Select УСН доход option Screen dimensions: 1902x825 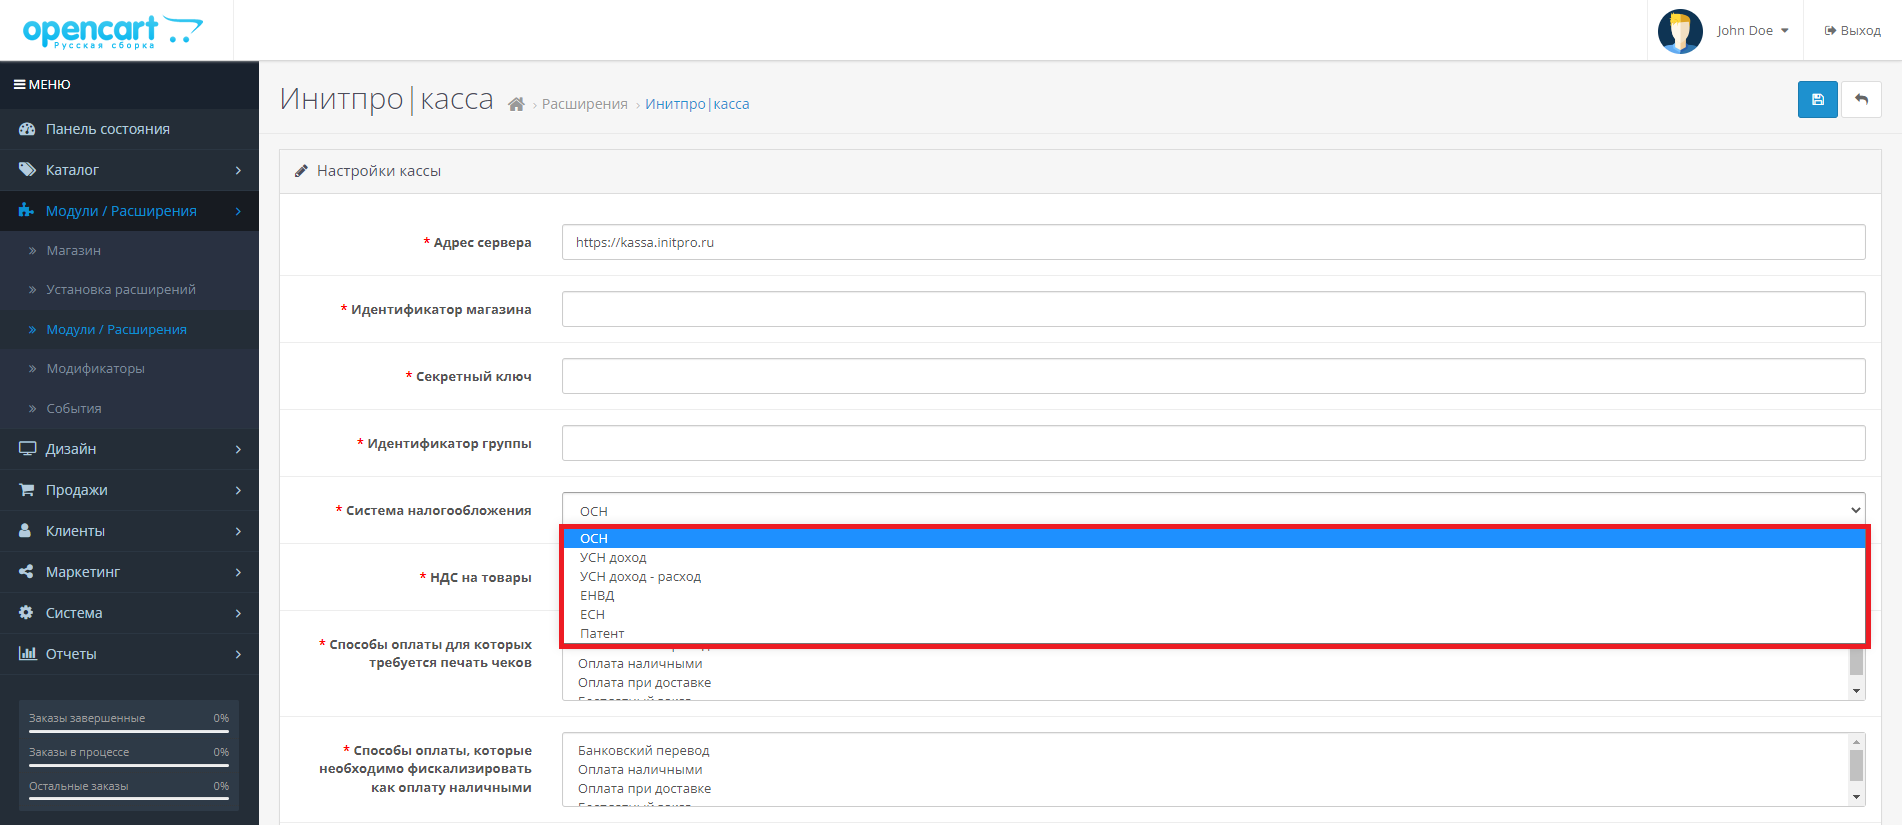pos(1215,558)
